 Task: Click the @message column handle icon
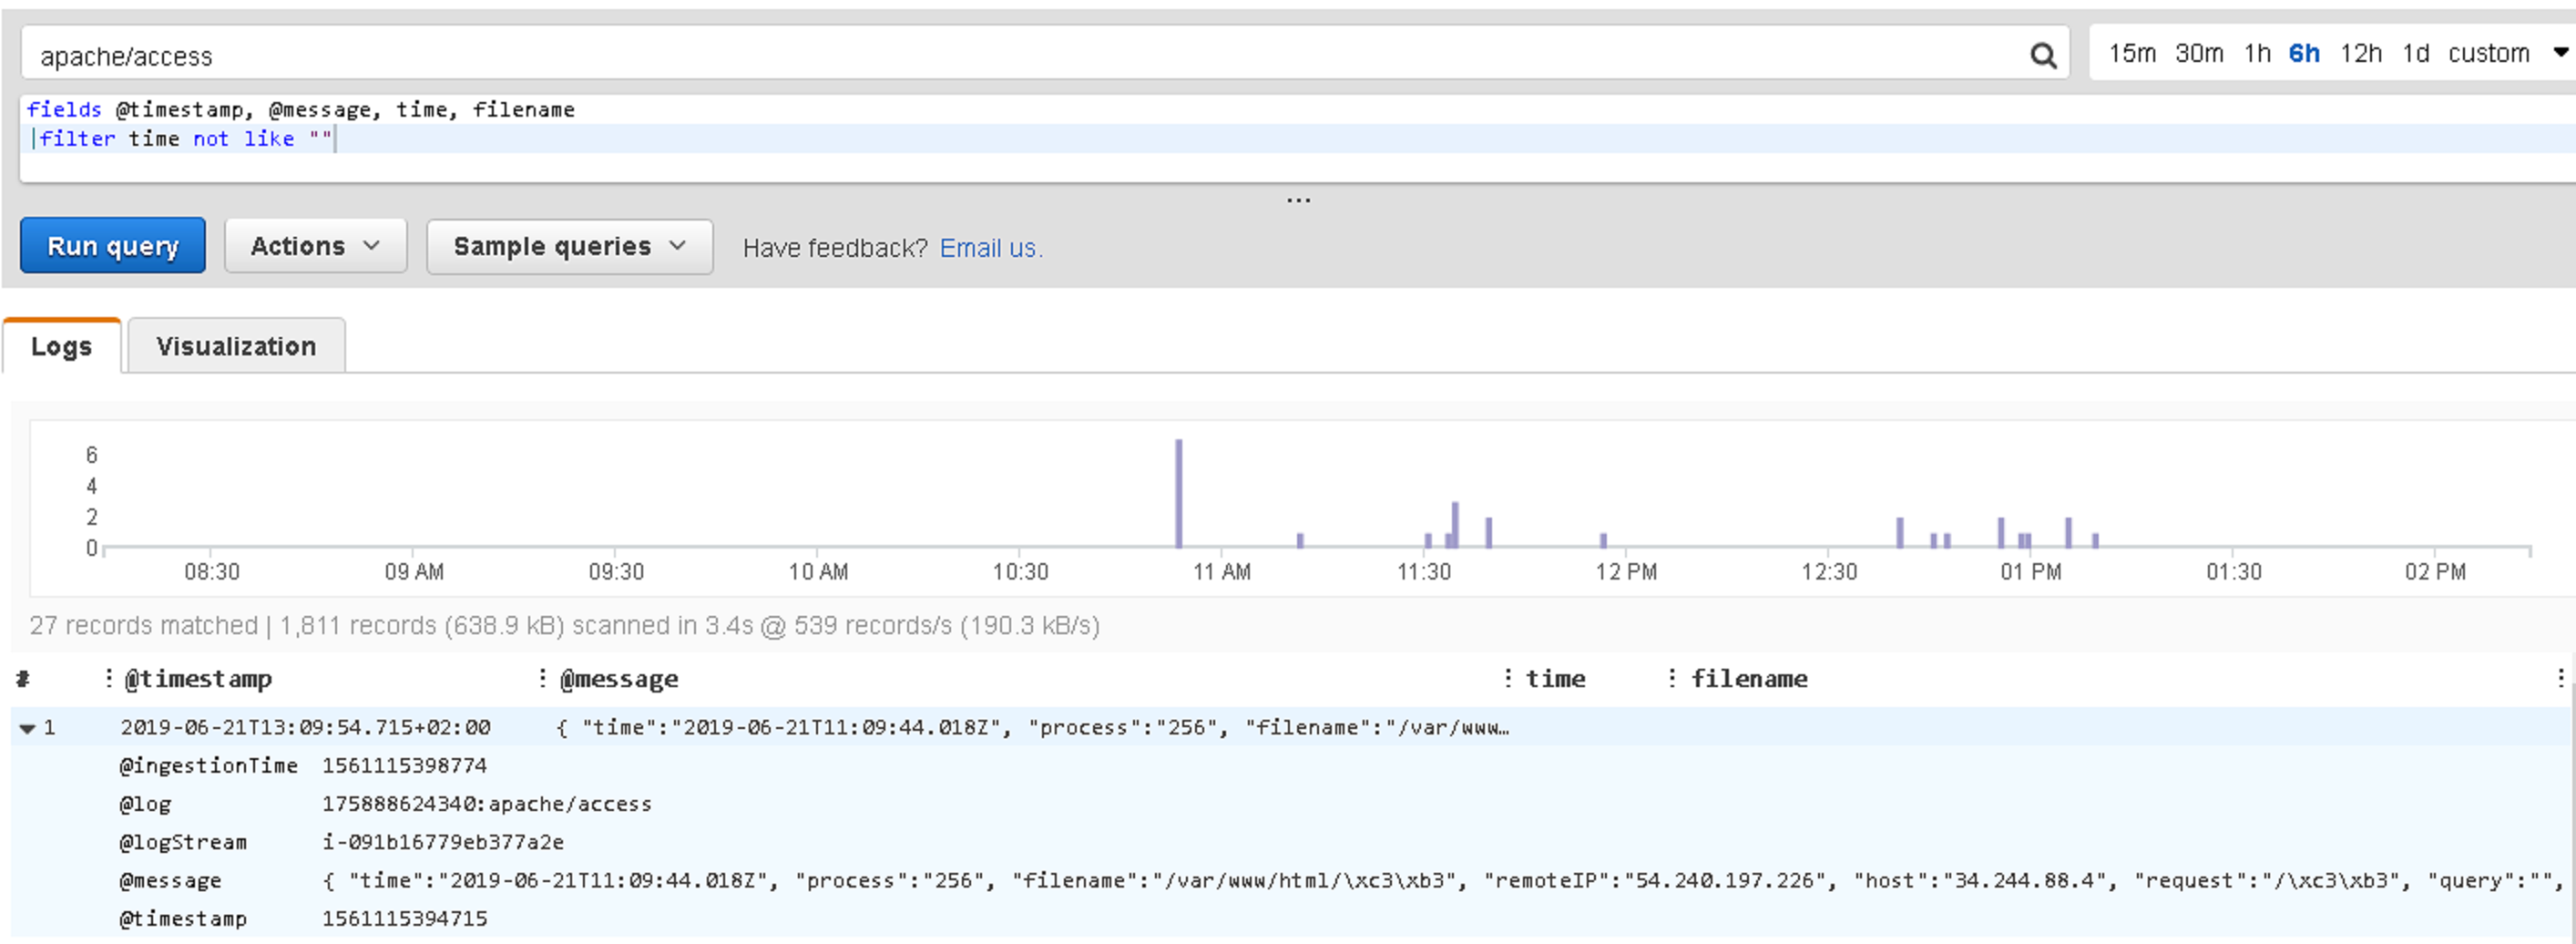tap(542, 678)
